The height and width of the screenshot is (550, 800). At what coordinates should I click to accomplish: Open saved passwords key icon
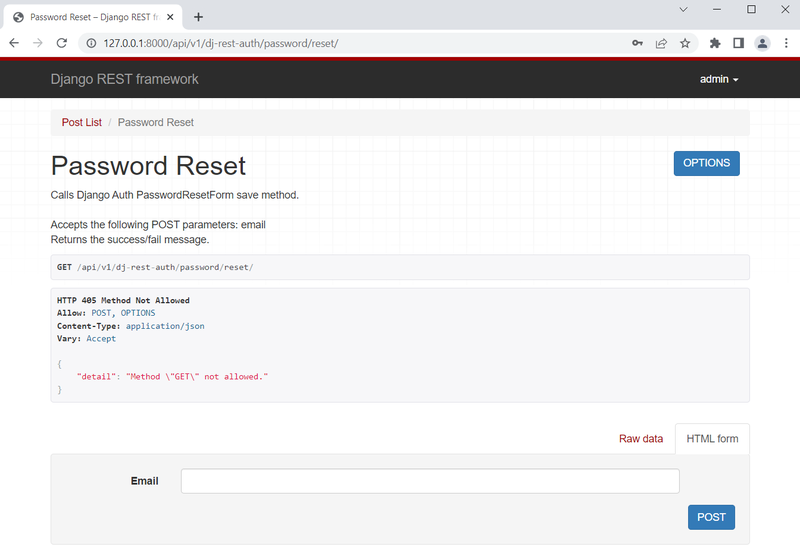point(637,43)
